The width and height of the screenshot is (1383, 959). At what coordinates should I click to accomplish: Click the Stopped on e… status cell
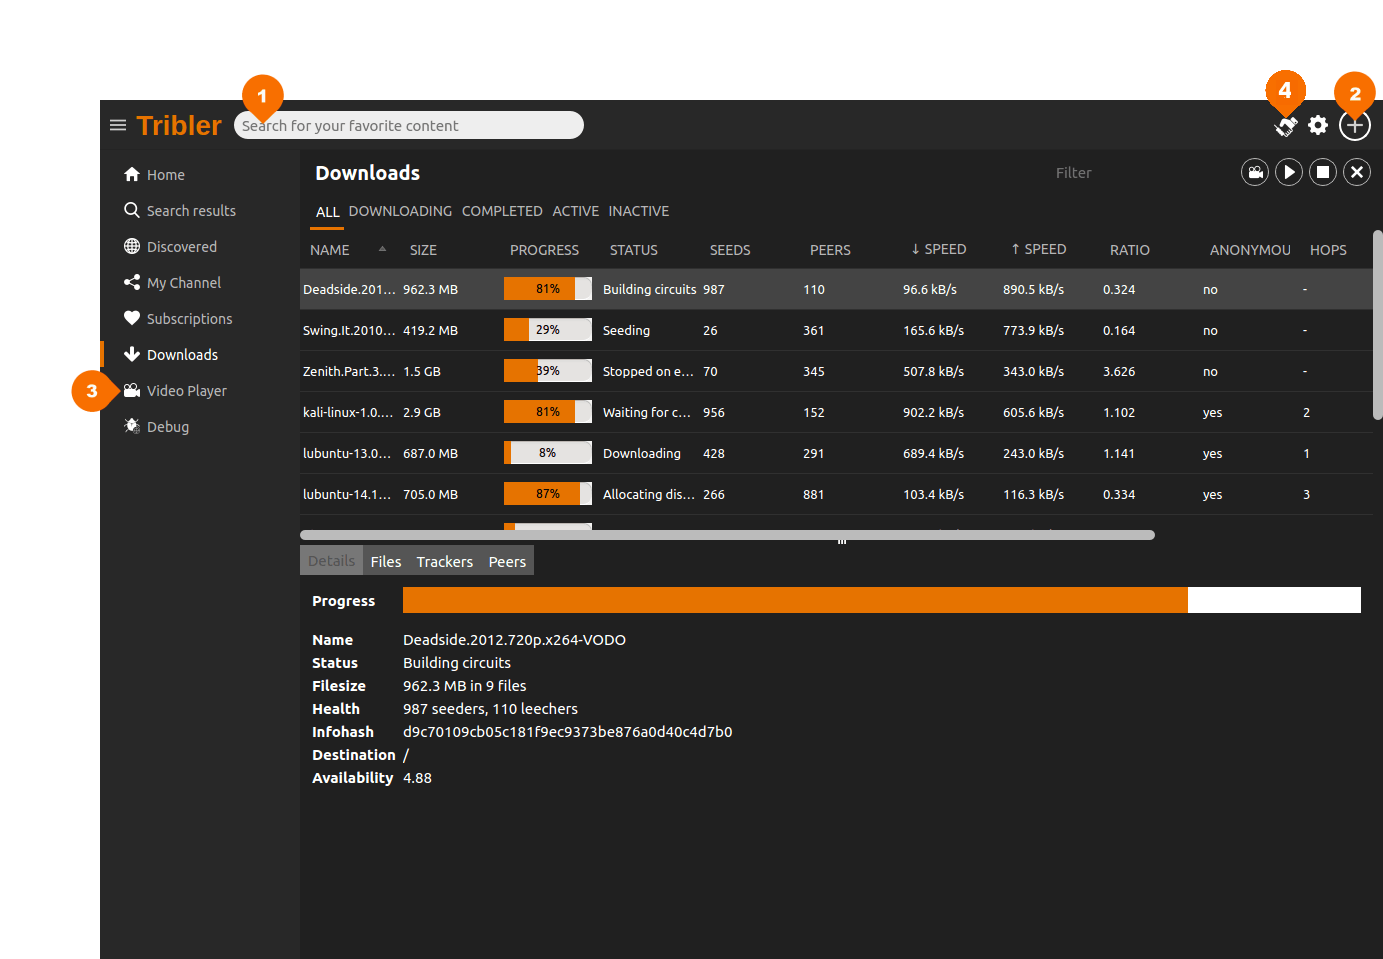tap(648, 371)
